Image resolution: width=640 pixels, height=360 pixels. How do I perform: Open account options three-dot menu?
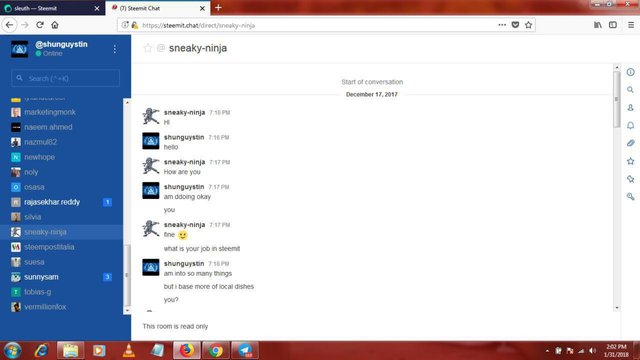click(x=115, y=49)
